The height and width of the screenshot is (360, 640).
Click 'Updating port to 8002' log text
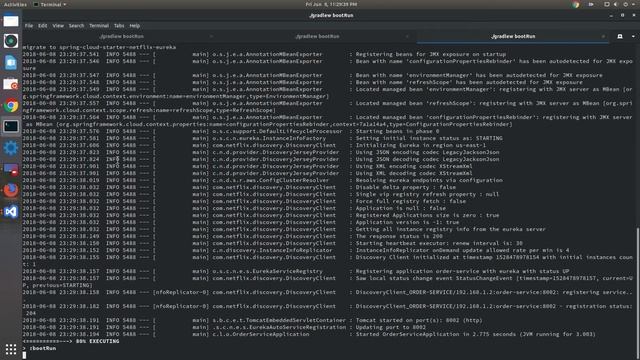tap(391, 327)
